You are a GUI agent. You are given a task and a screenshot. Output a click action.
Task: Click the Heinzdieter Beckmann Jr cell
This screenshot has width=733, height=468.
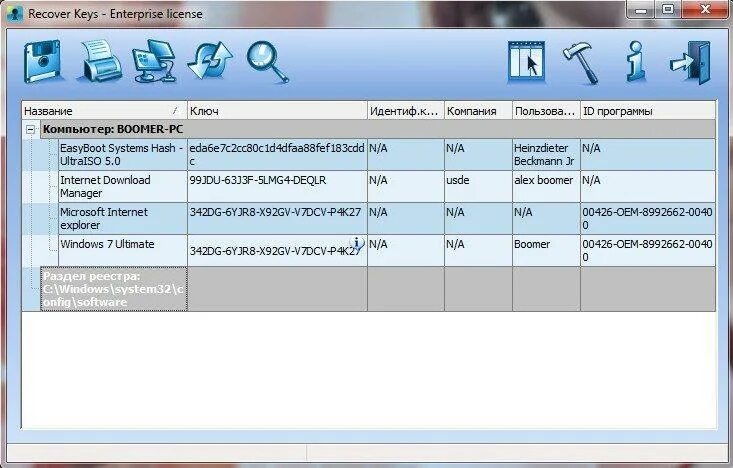click(x=546, y=154)
